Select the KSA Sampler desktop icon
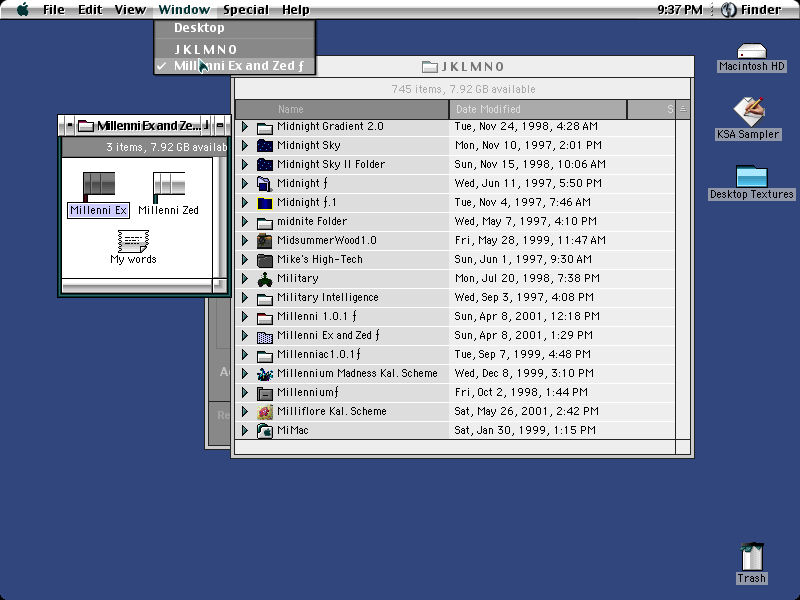 [748, 111]
